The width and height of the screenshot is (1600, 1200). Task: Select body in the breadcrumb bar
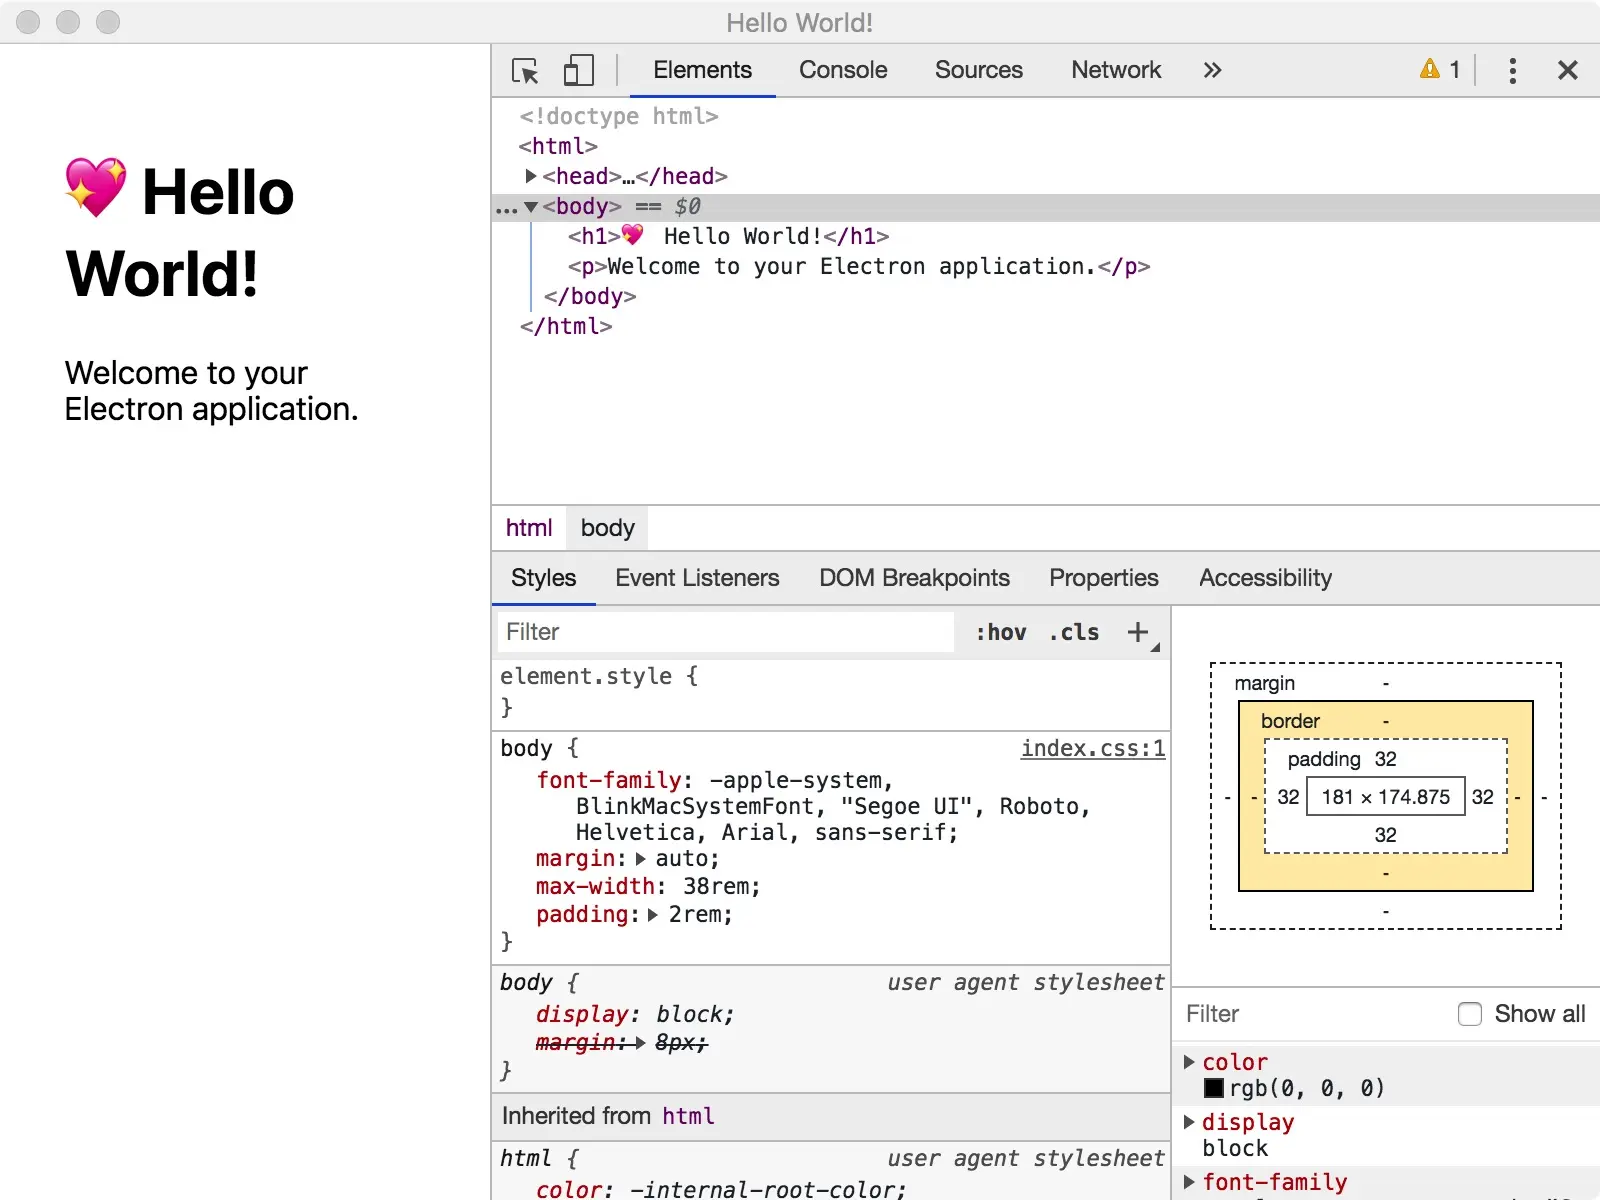click(x=607, y=528)
